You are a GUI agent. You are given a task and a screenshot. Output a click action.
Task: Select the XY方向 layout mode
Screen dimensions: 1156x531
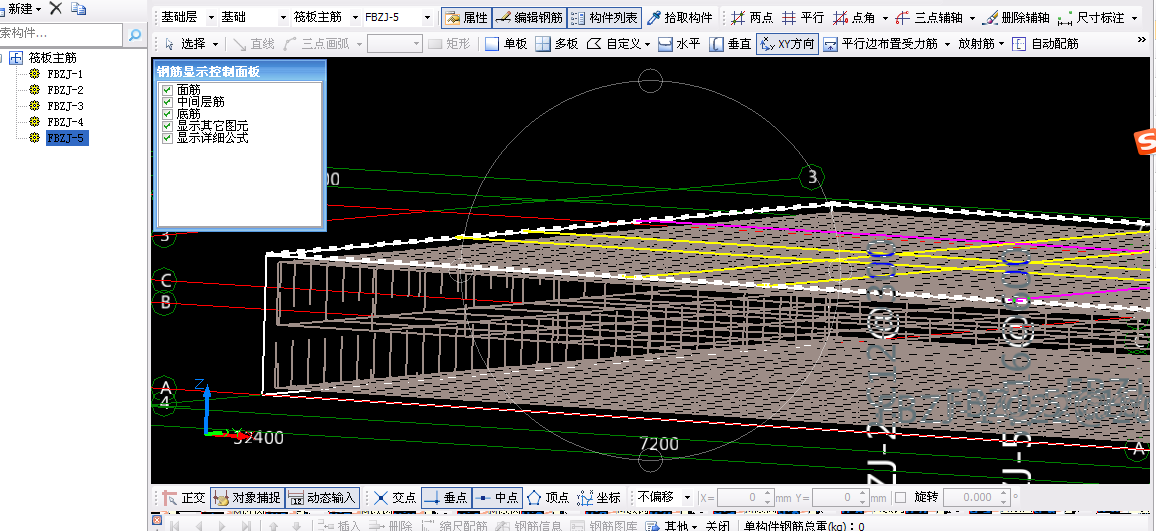click(787, 44)
